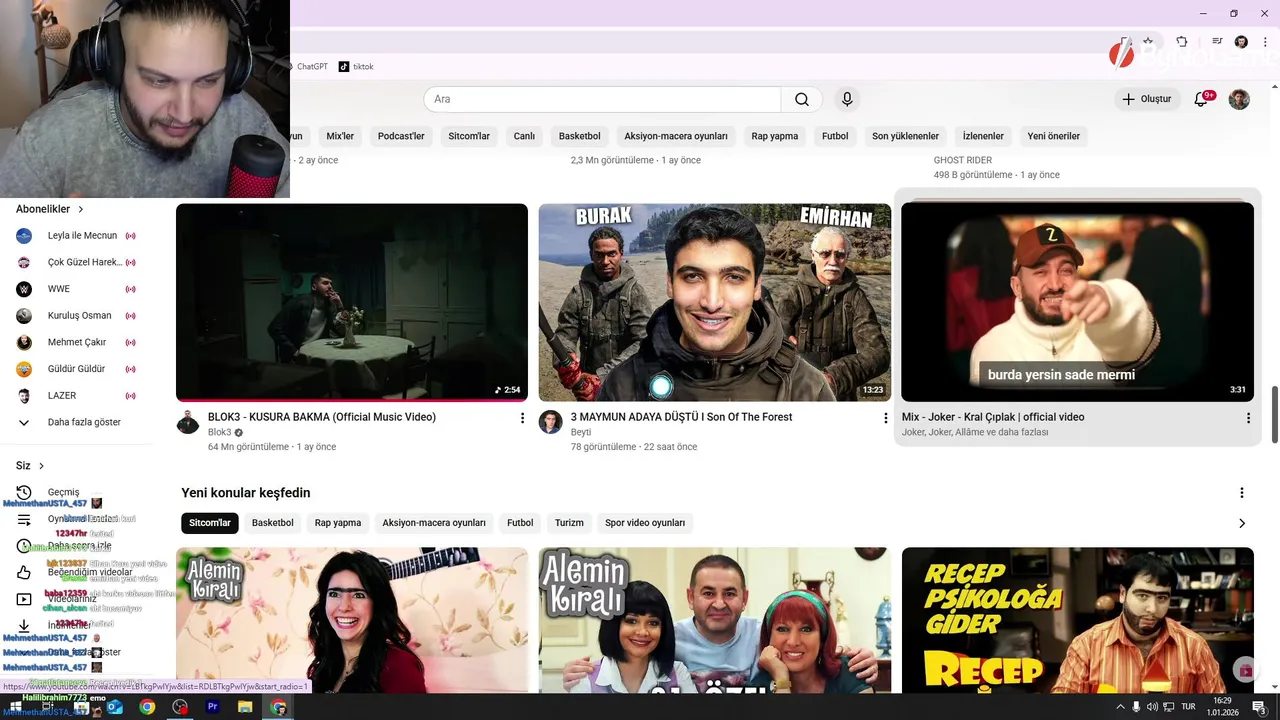
Task: Click the Videolarınız play icon
Action: coord(24,599)
